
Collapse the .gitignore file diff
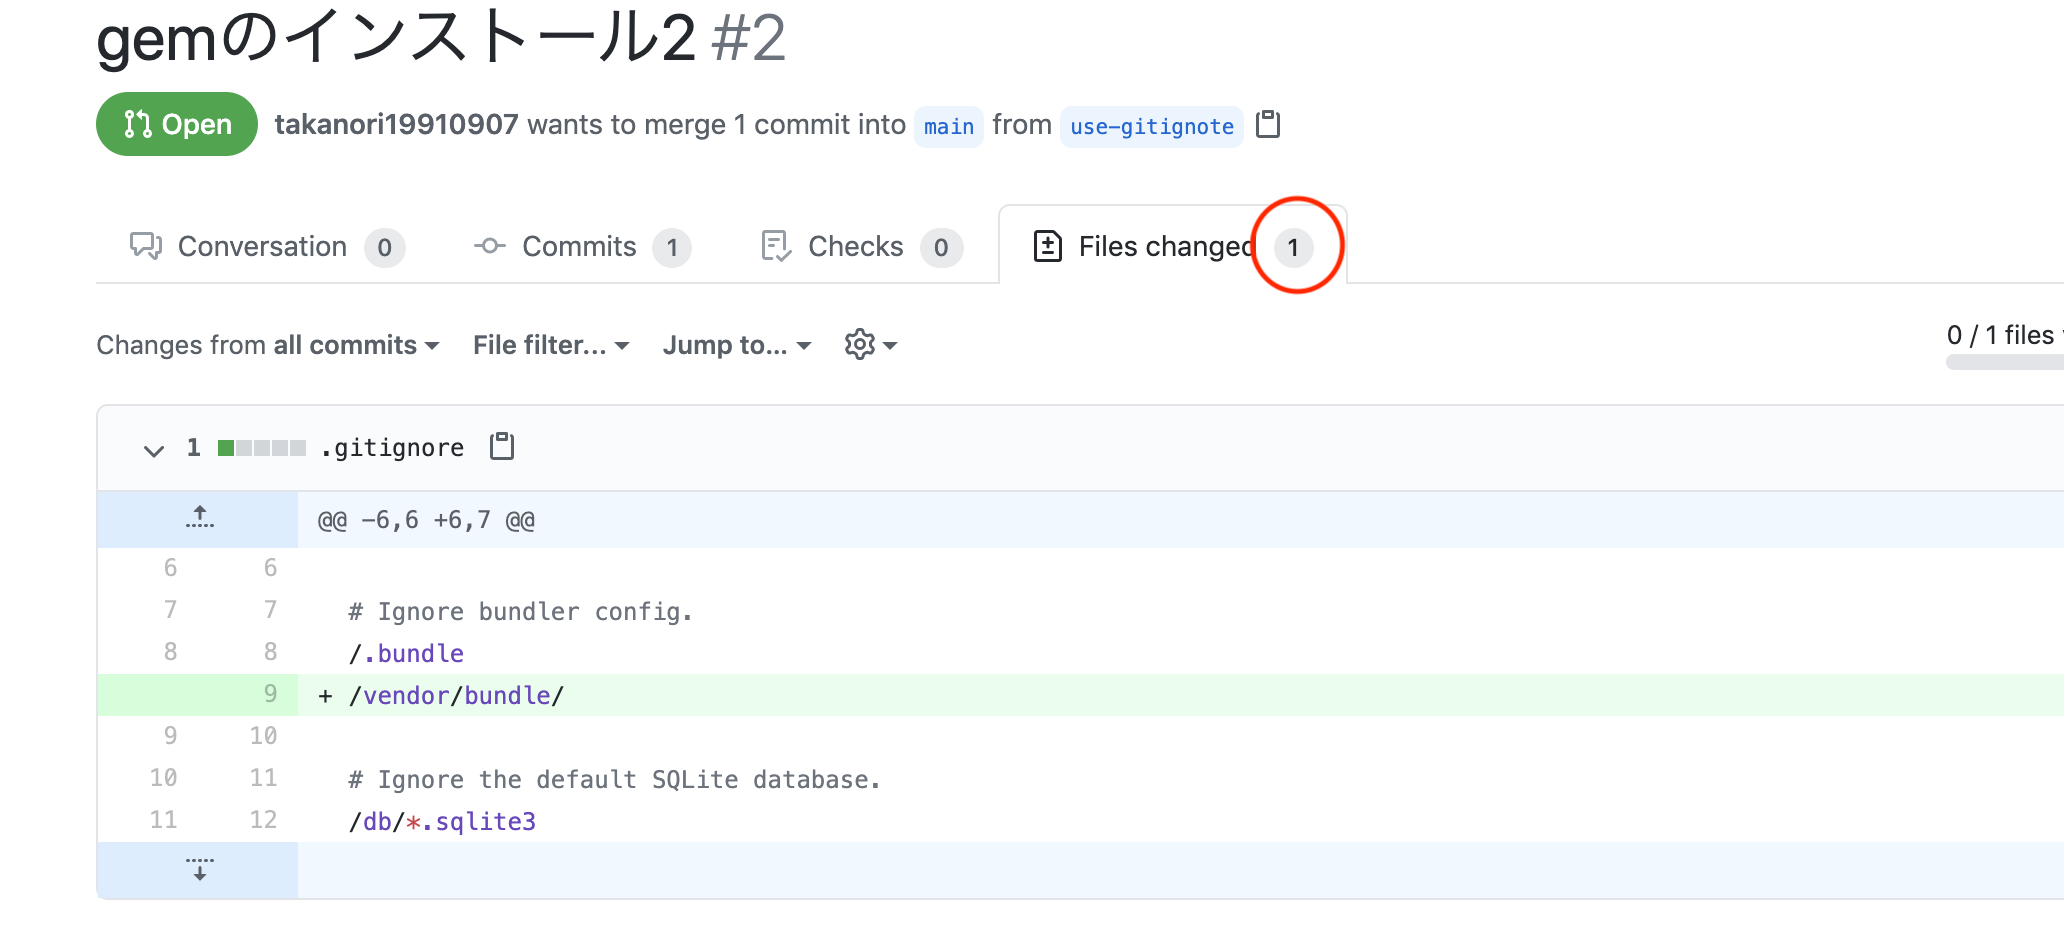pyautogui.click(x=153, y=450)
